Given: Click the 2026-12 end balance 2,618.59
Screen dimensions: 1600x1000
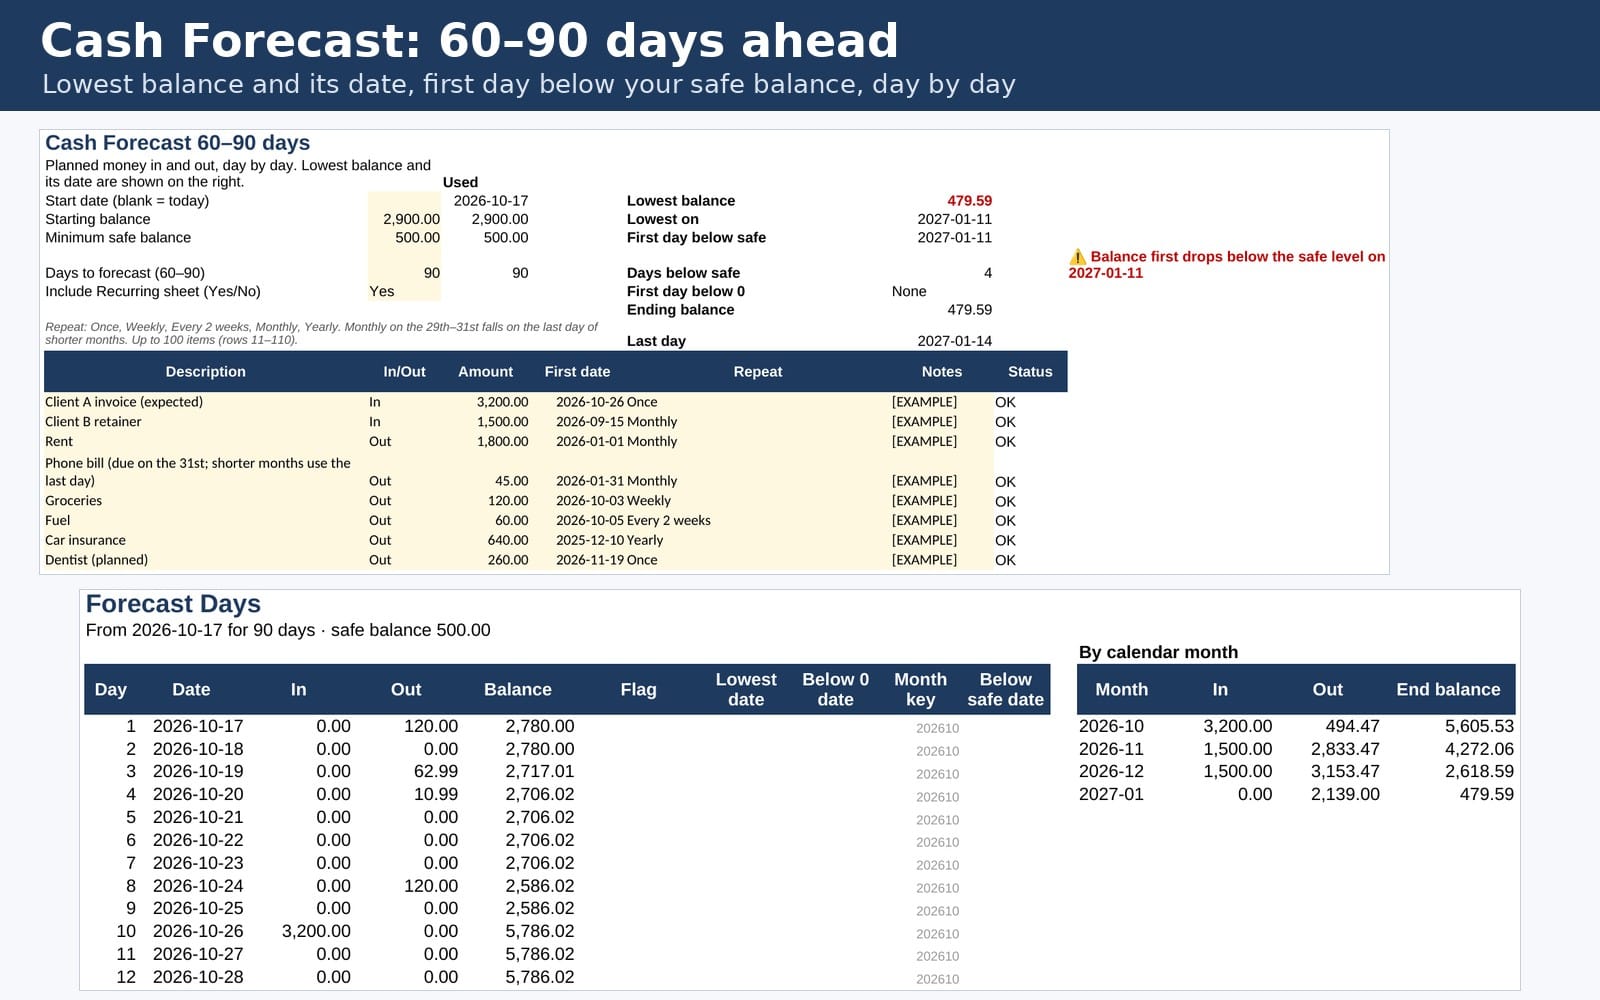Looking at the screenshot, I should coord(1479,772).
